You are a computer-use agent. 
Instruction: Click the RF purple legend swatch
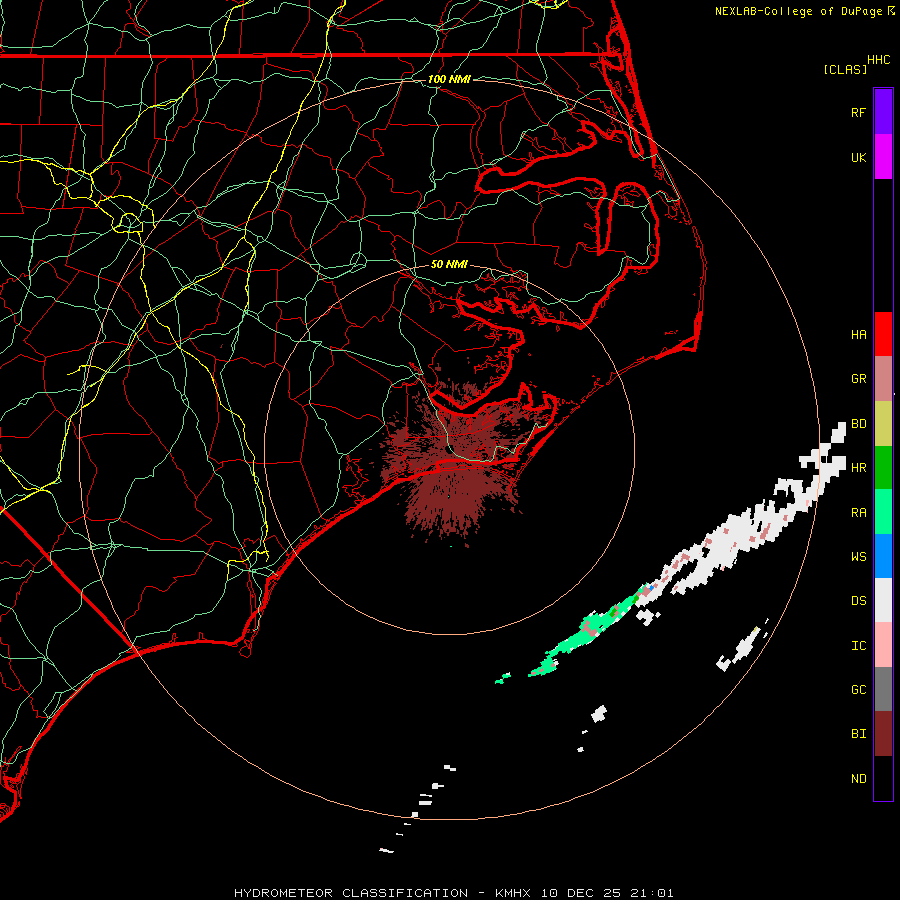coord(883,112)
